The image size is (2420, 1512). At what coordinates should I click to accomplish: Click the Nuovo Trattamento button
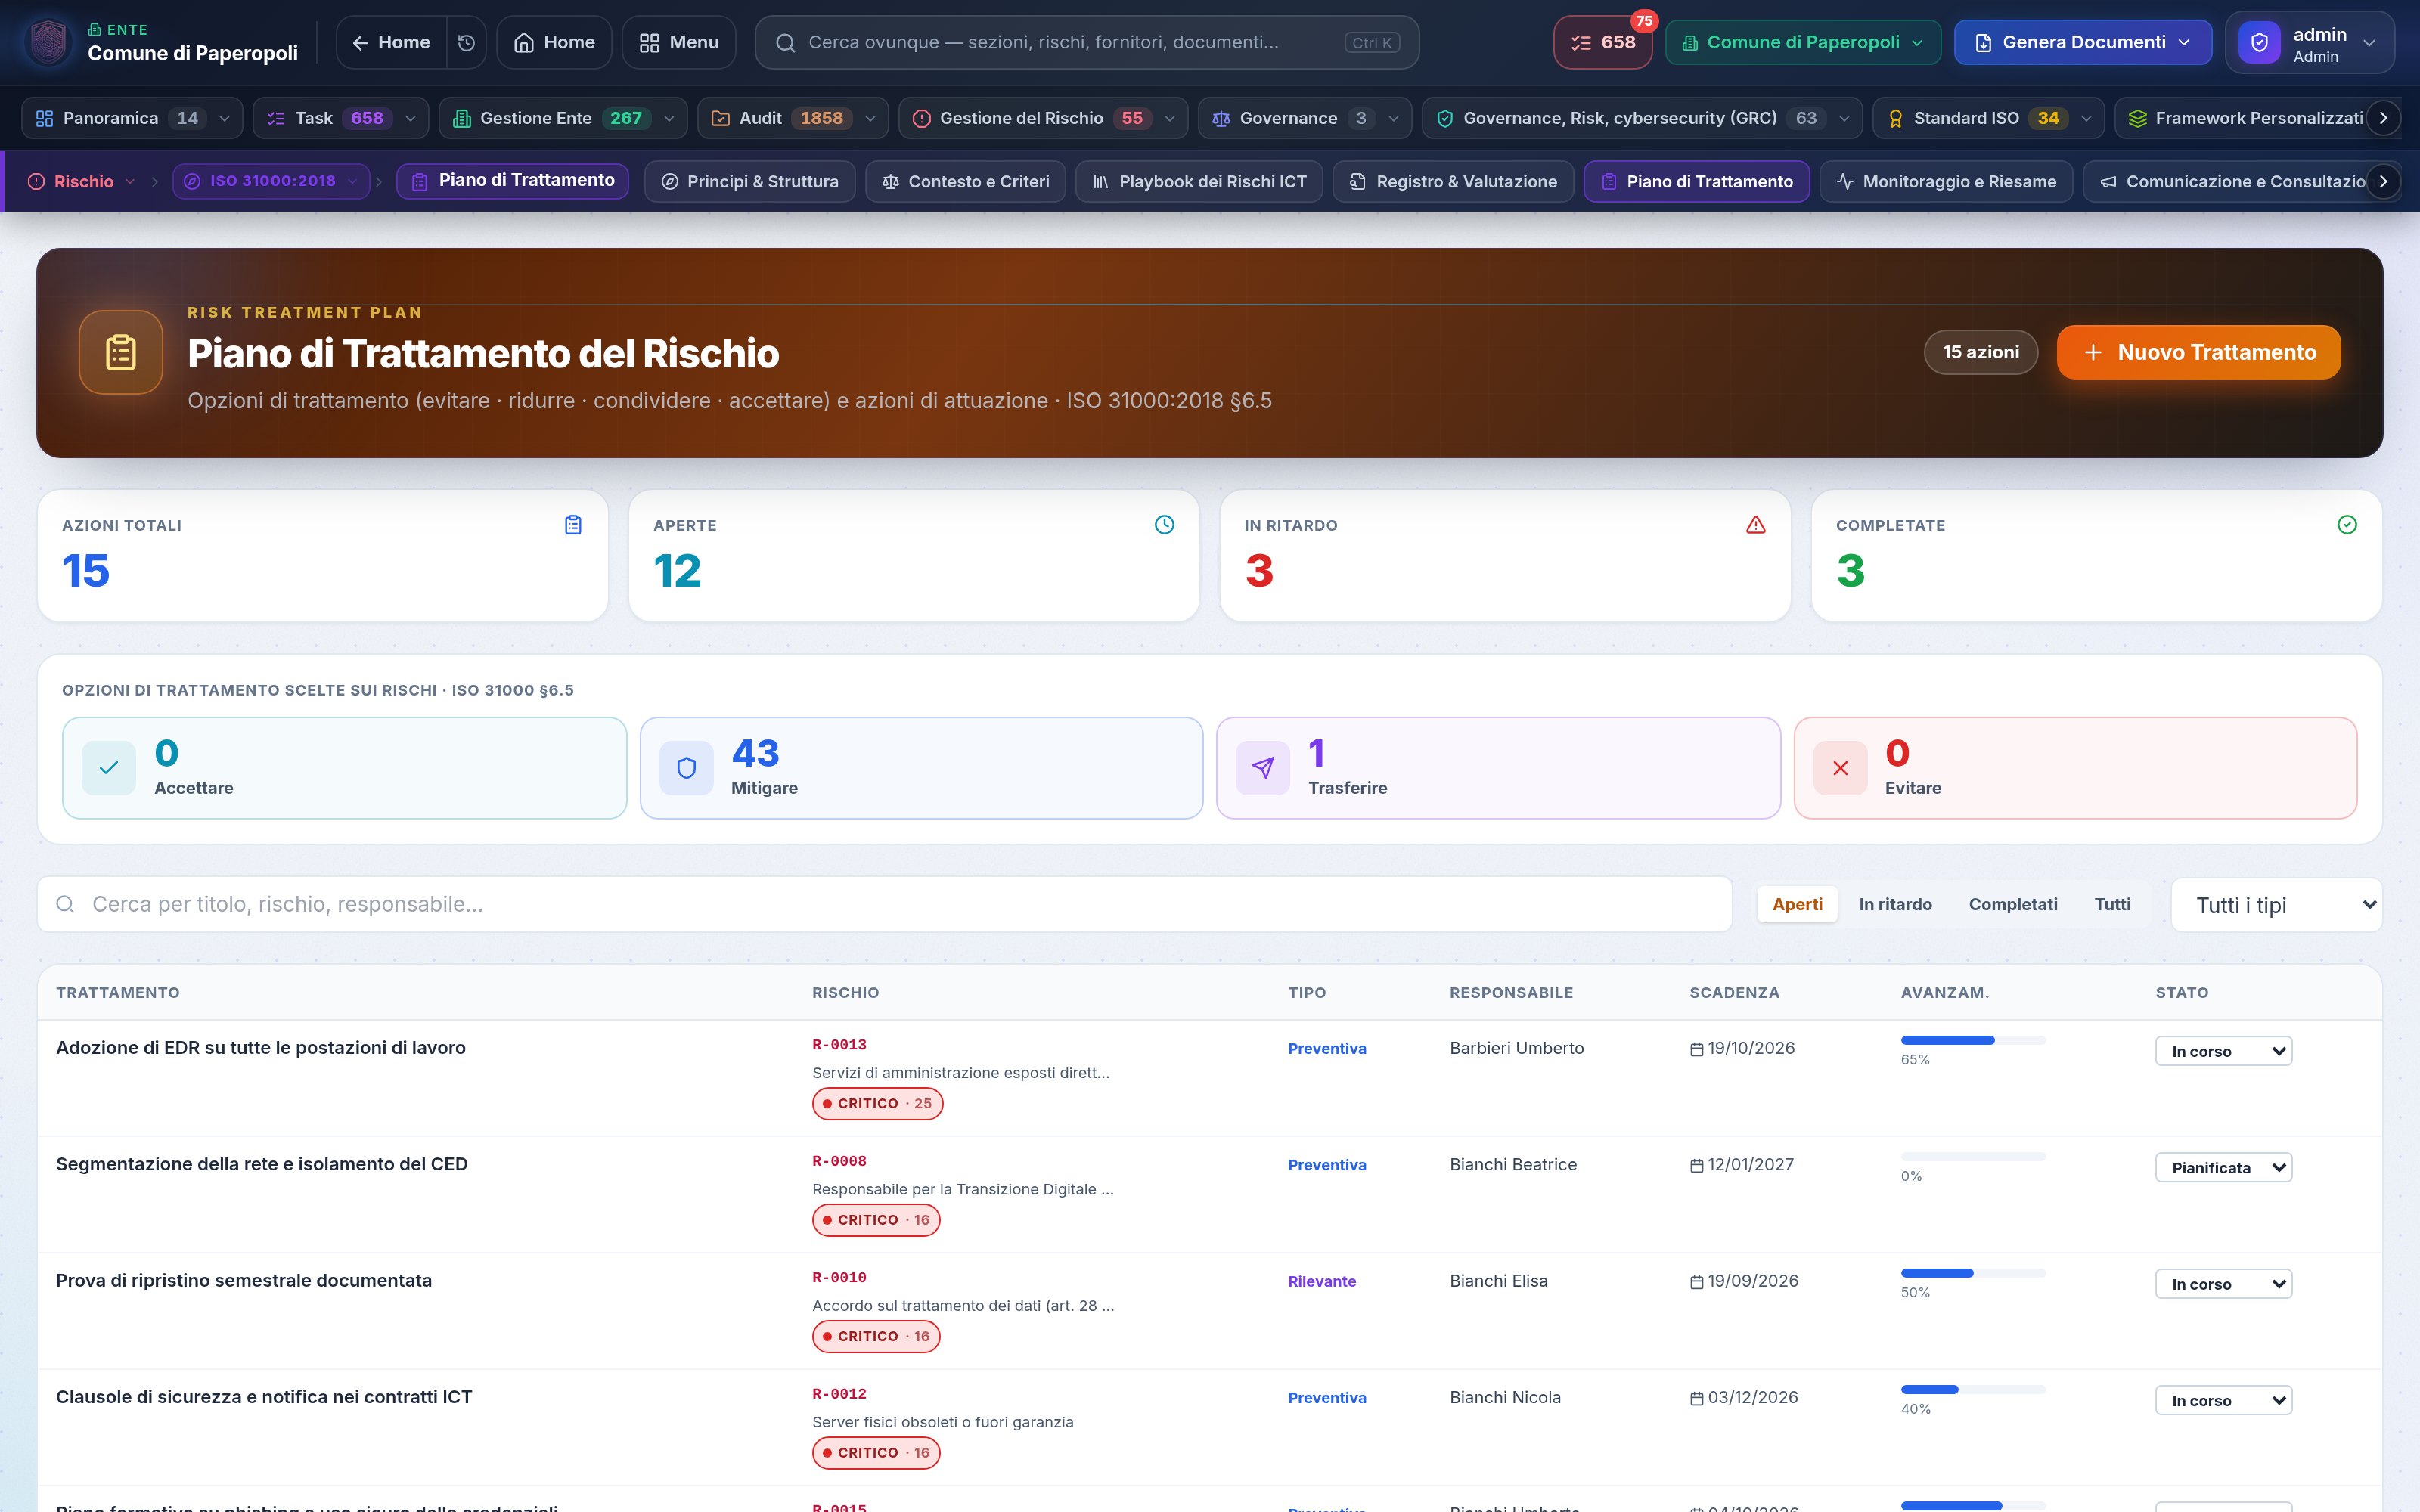coord(2198,352)
